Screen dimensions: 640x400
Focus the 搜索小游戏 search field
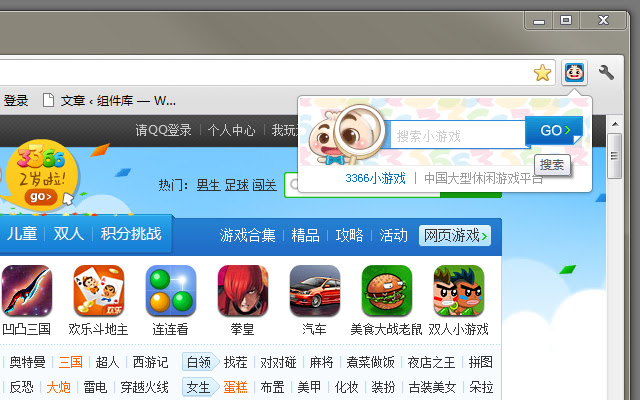(458, 135)
